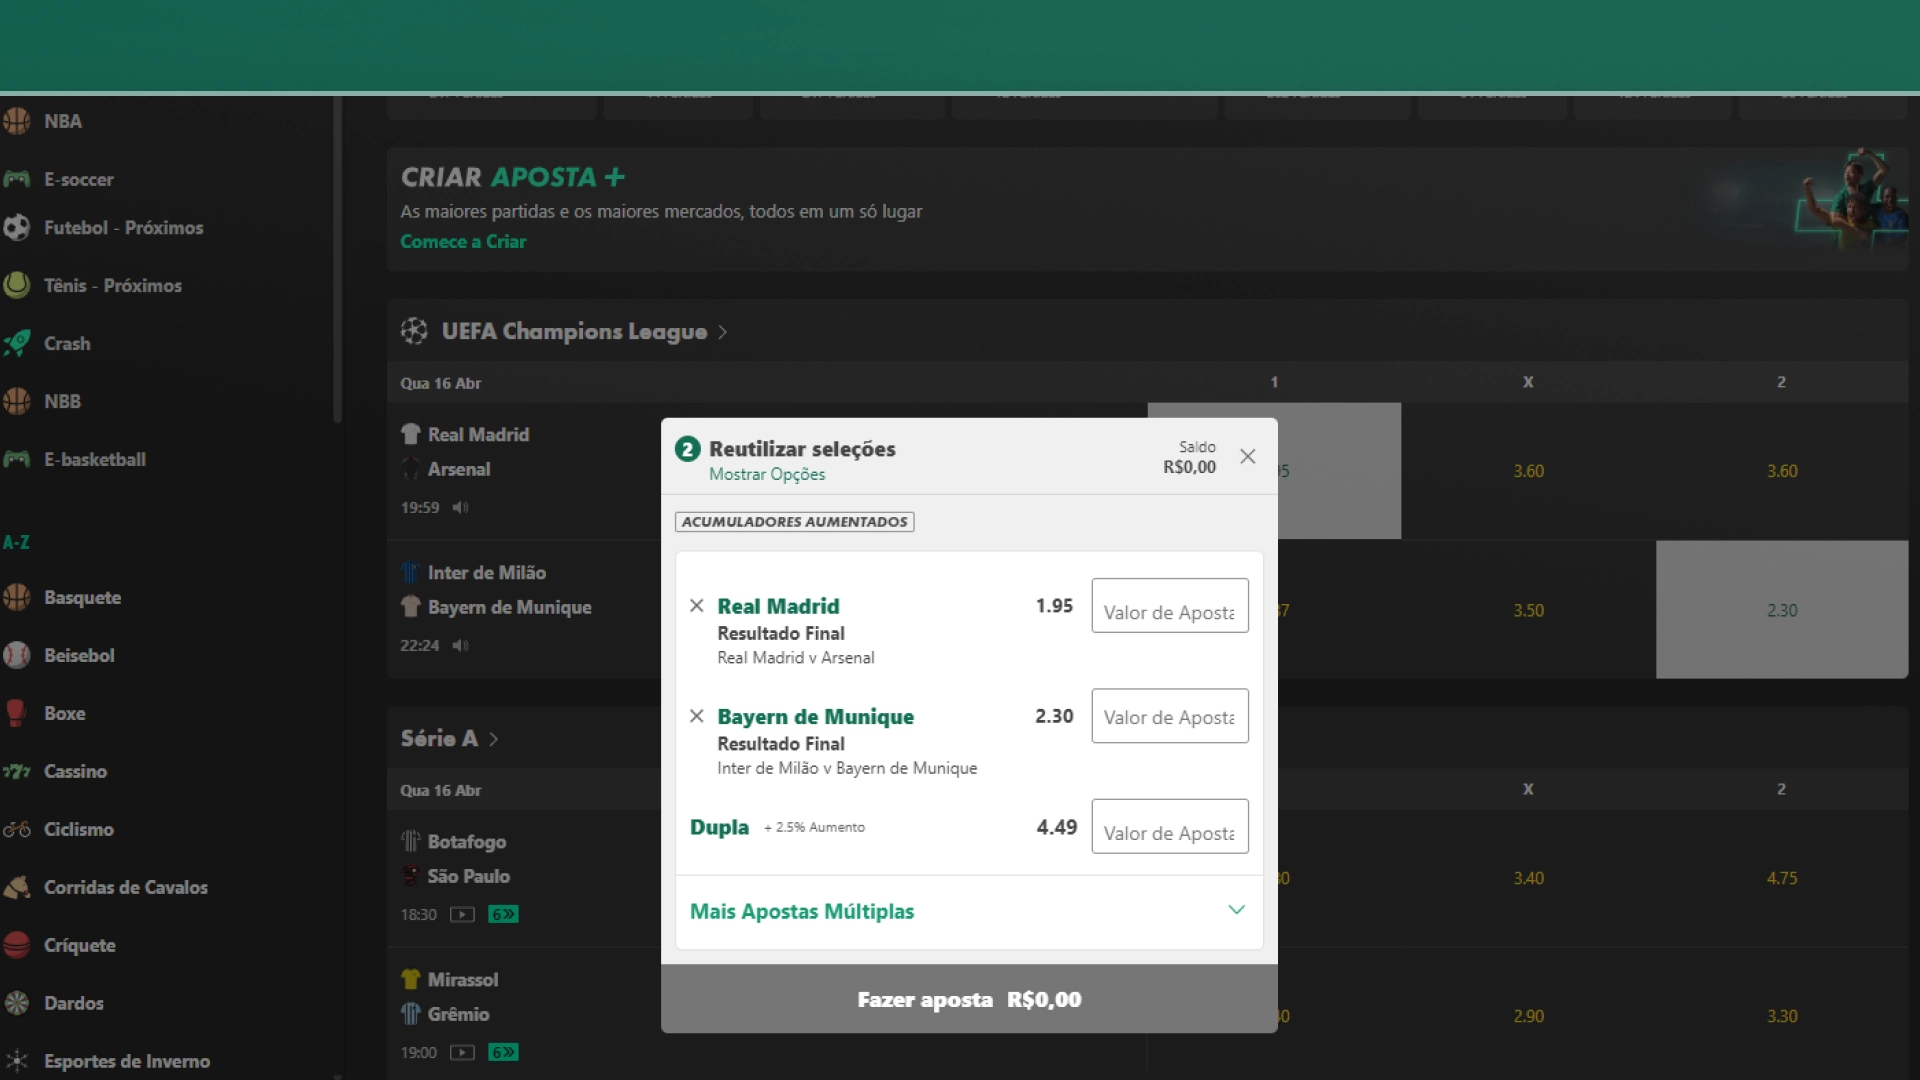Viewport: 1920px width, 1080px height.
Task: Click the Esportes de Inverno snowflake icon
Action: [x=16, y=1061]
